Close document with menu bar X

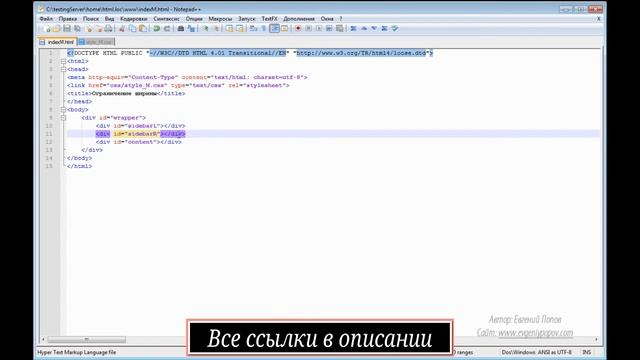(599, 19)
